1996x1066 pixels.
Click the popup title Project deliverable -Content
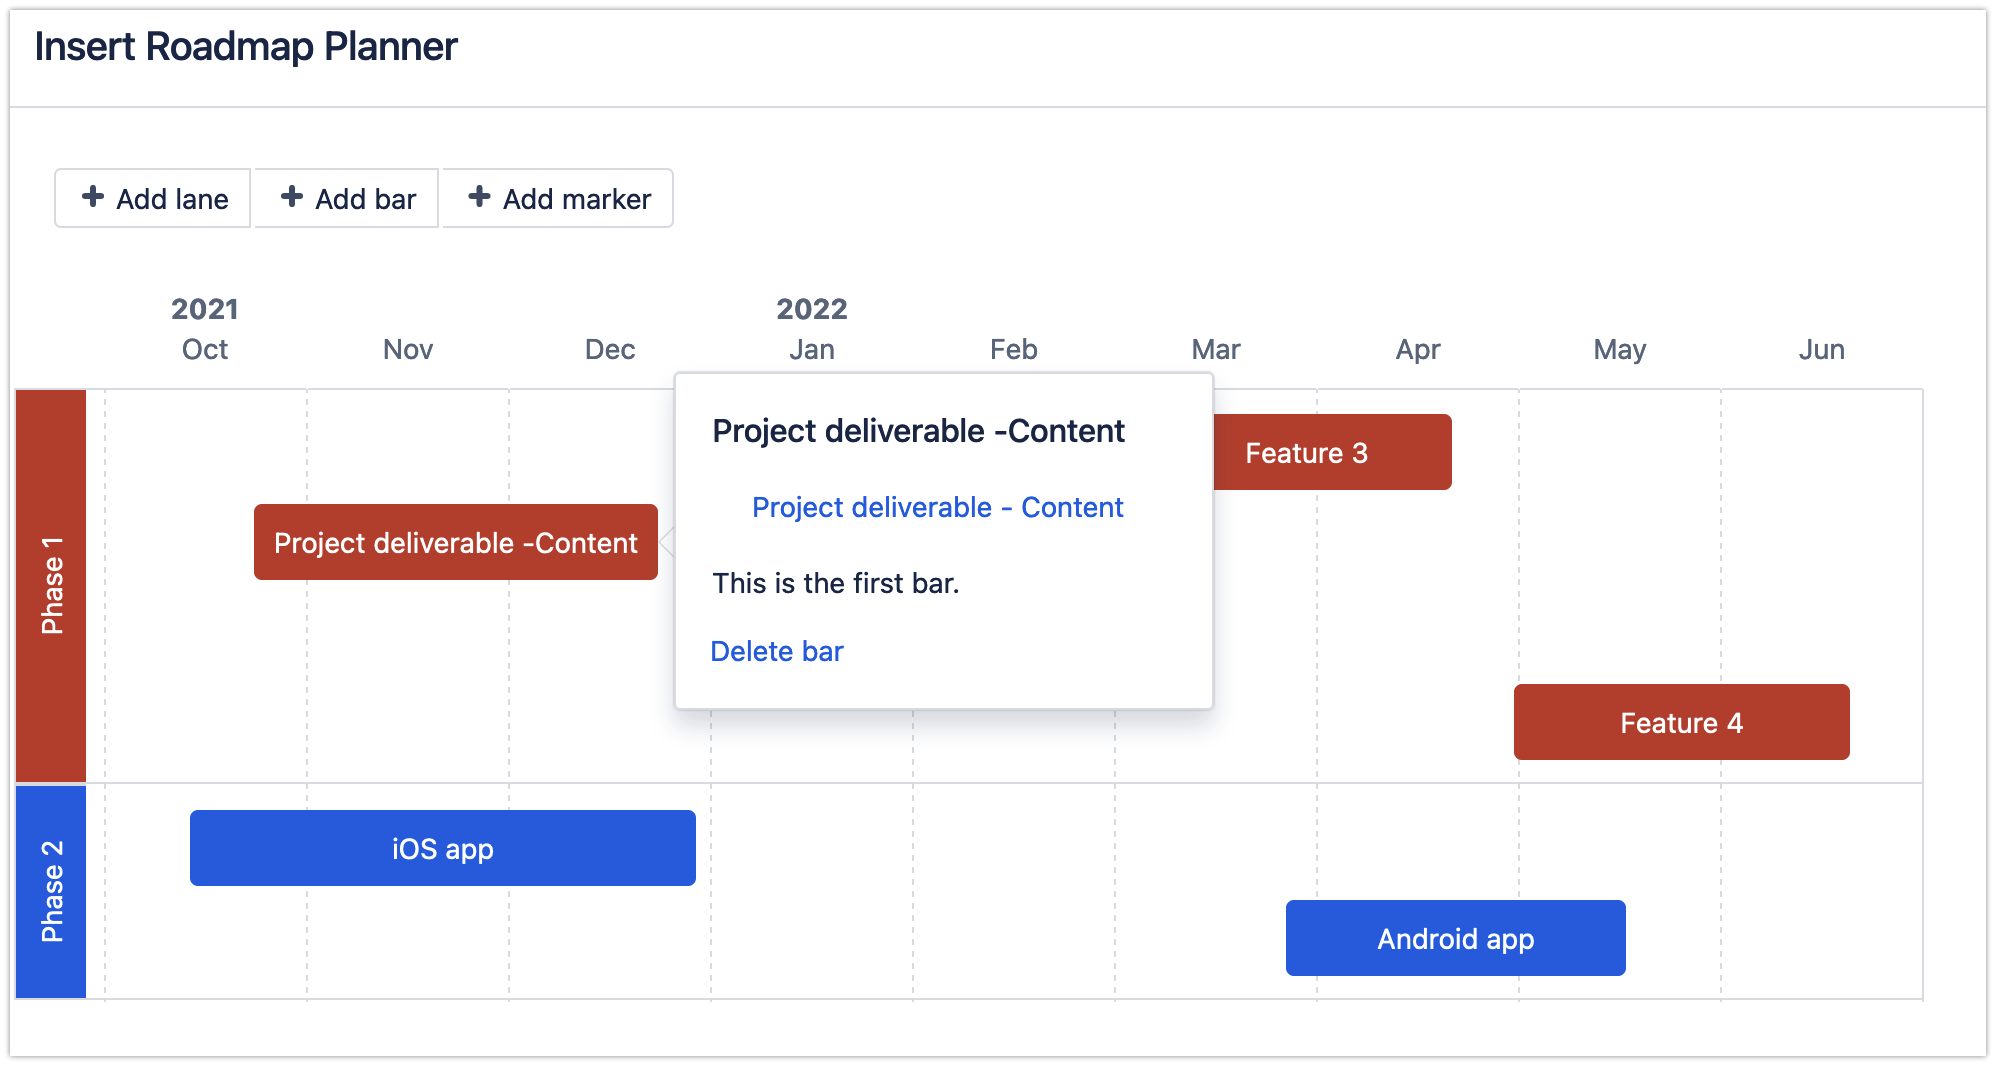918,430
